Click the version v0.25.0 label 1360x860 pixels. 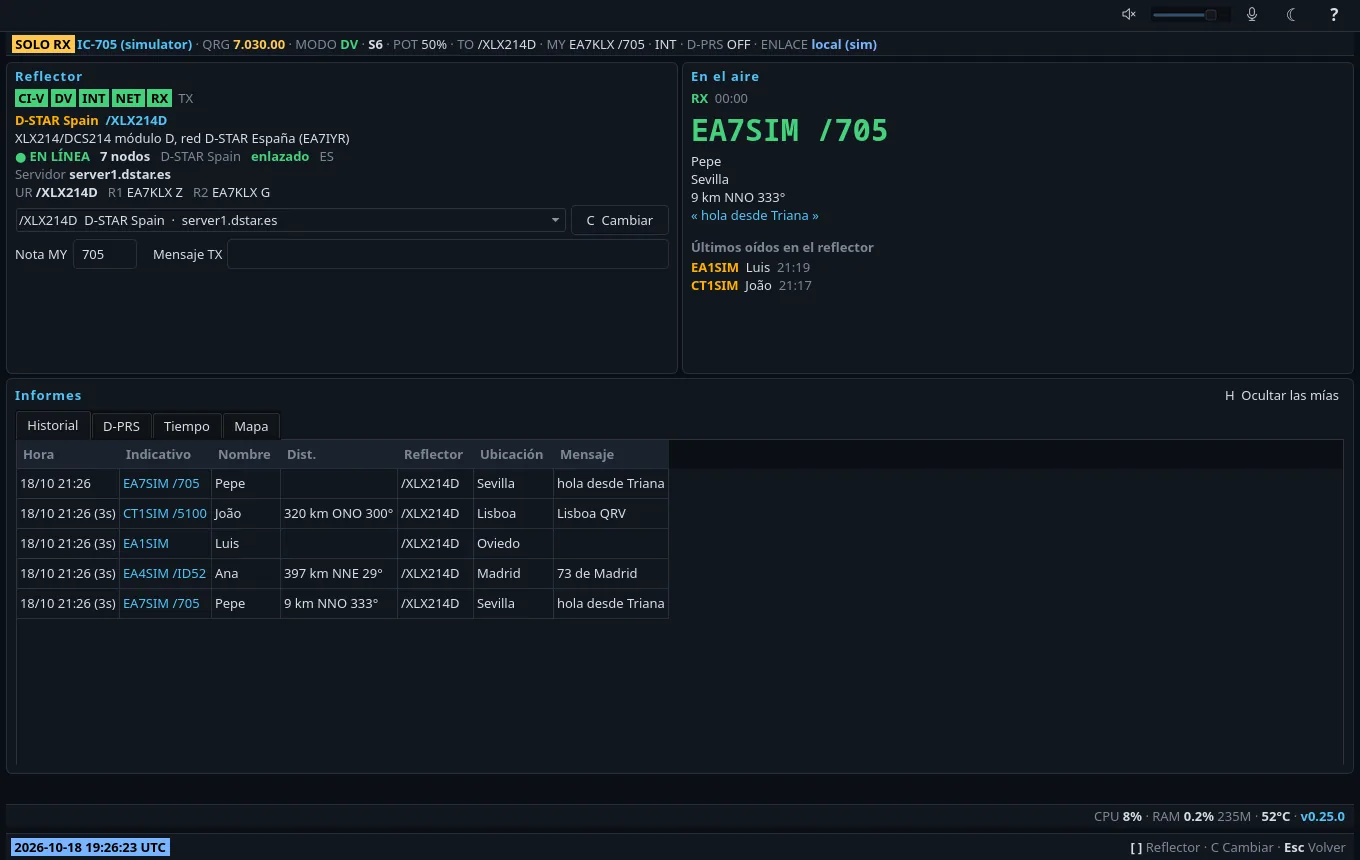click(1322, 816)
